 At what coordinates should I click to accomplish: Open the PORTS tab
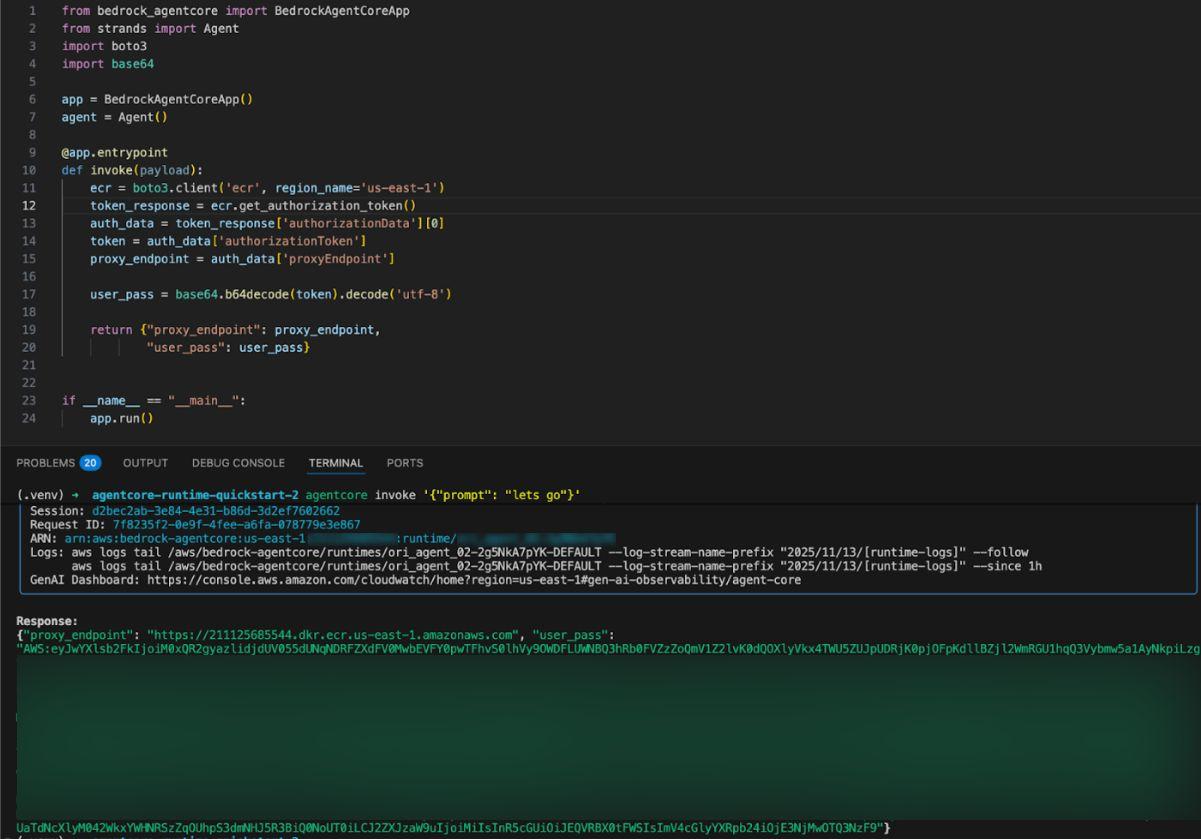[404, 462]
